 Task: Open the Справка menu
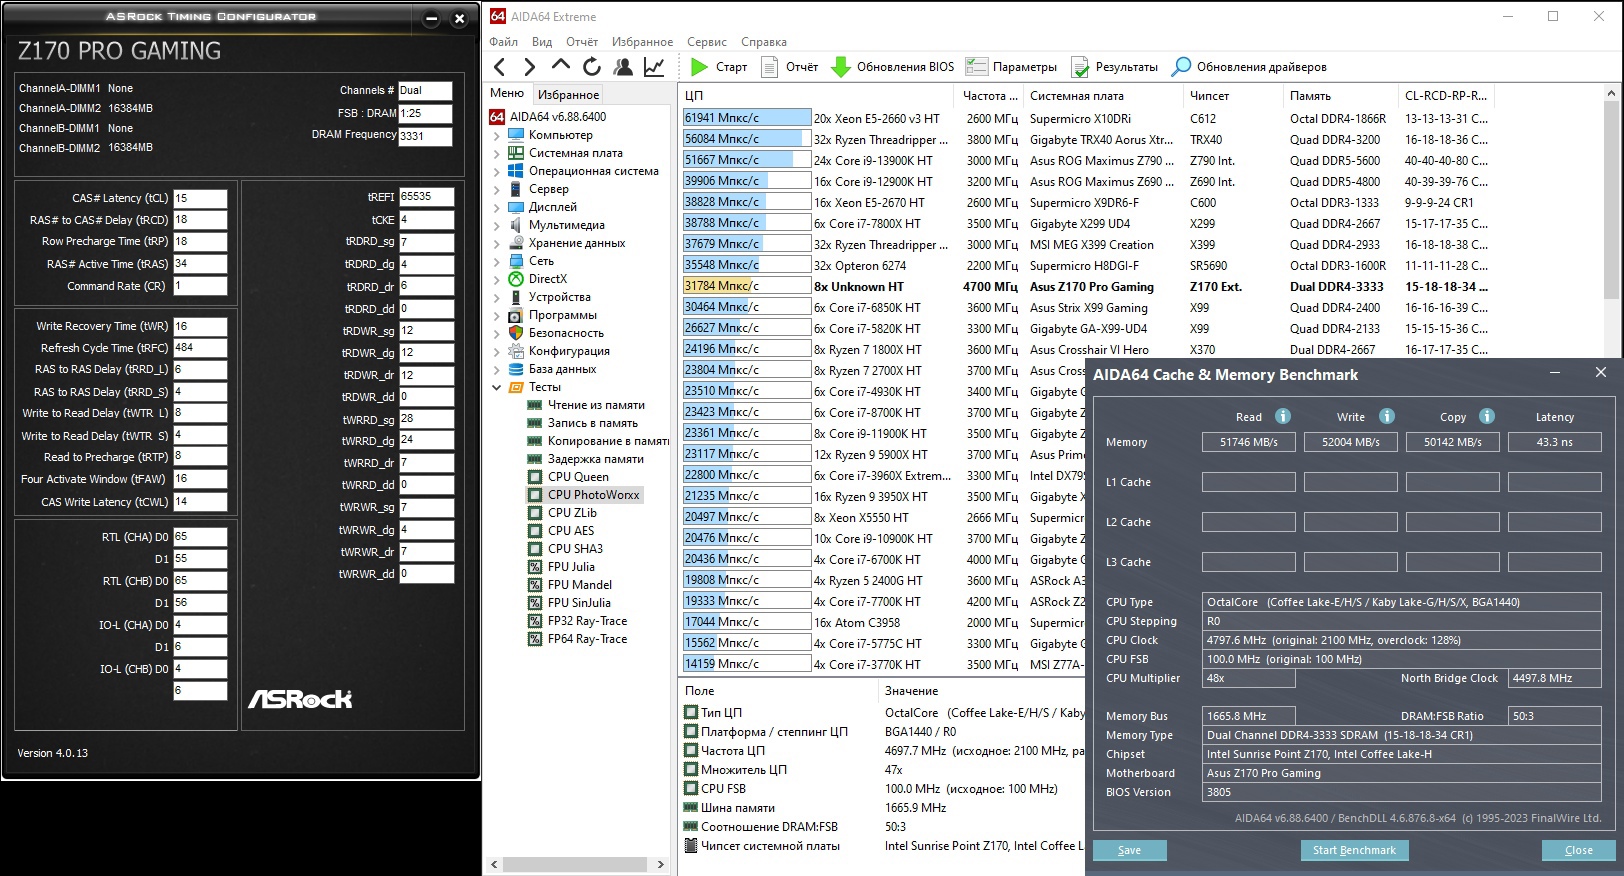764,42
